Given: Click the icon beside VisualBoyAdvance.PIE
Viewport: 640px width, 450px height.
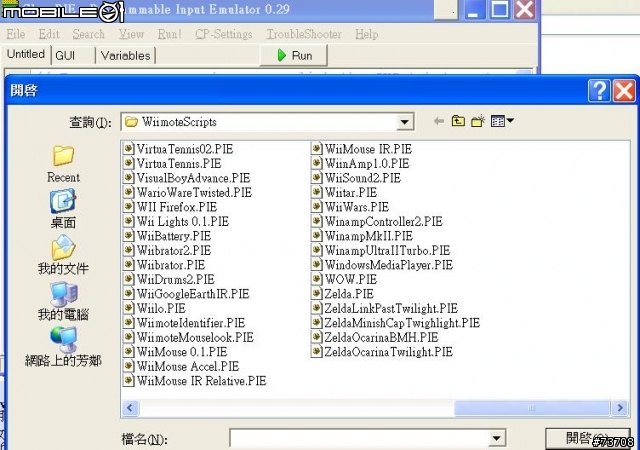Looking at the screenshot, I should (129, 178).
